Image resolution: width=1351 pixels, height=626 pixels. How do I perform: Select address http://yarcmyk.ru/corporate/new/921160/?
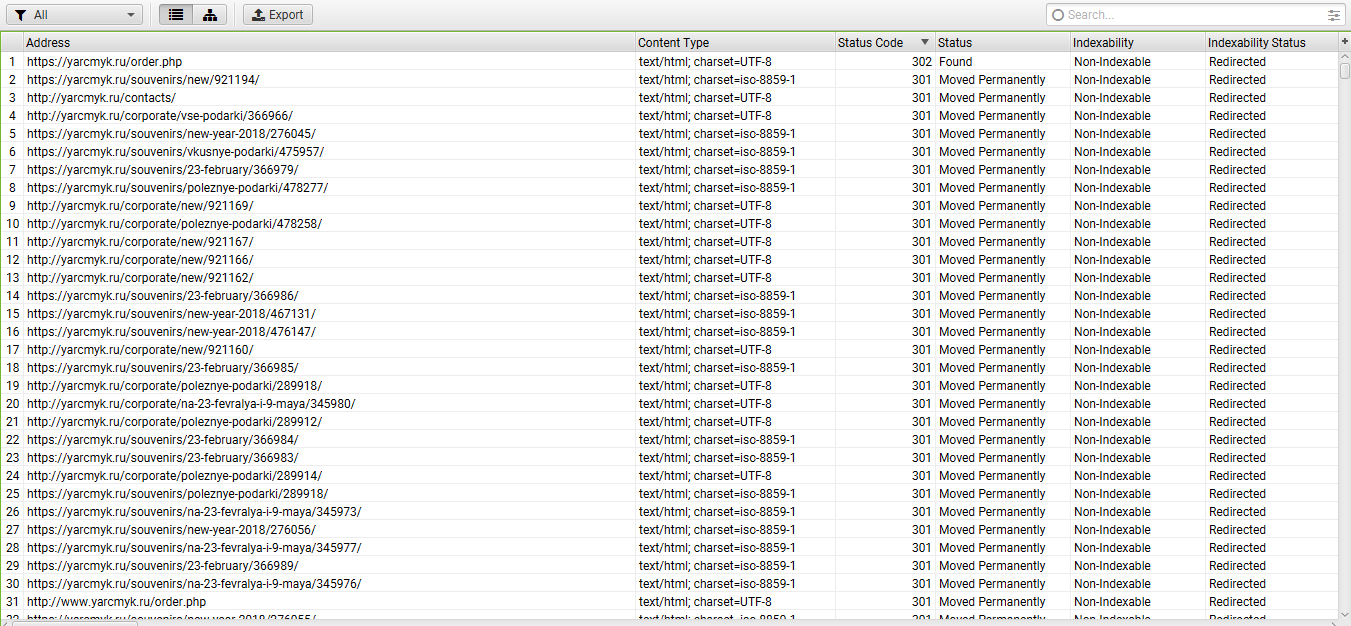click(140, 350)
